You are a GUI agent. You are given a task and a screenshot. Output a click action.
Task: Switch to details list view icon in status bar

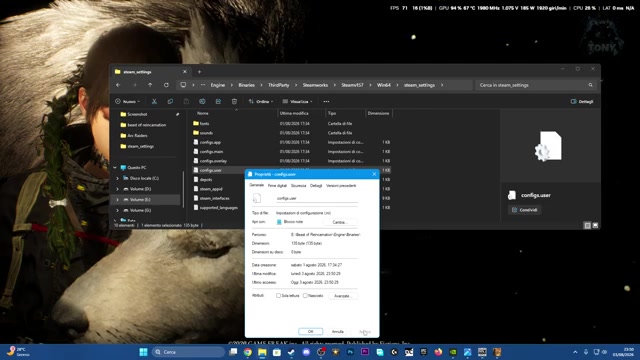587,225
